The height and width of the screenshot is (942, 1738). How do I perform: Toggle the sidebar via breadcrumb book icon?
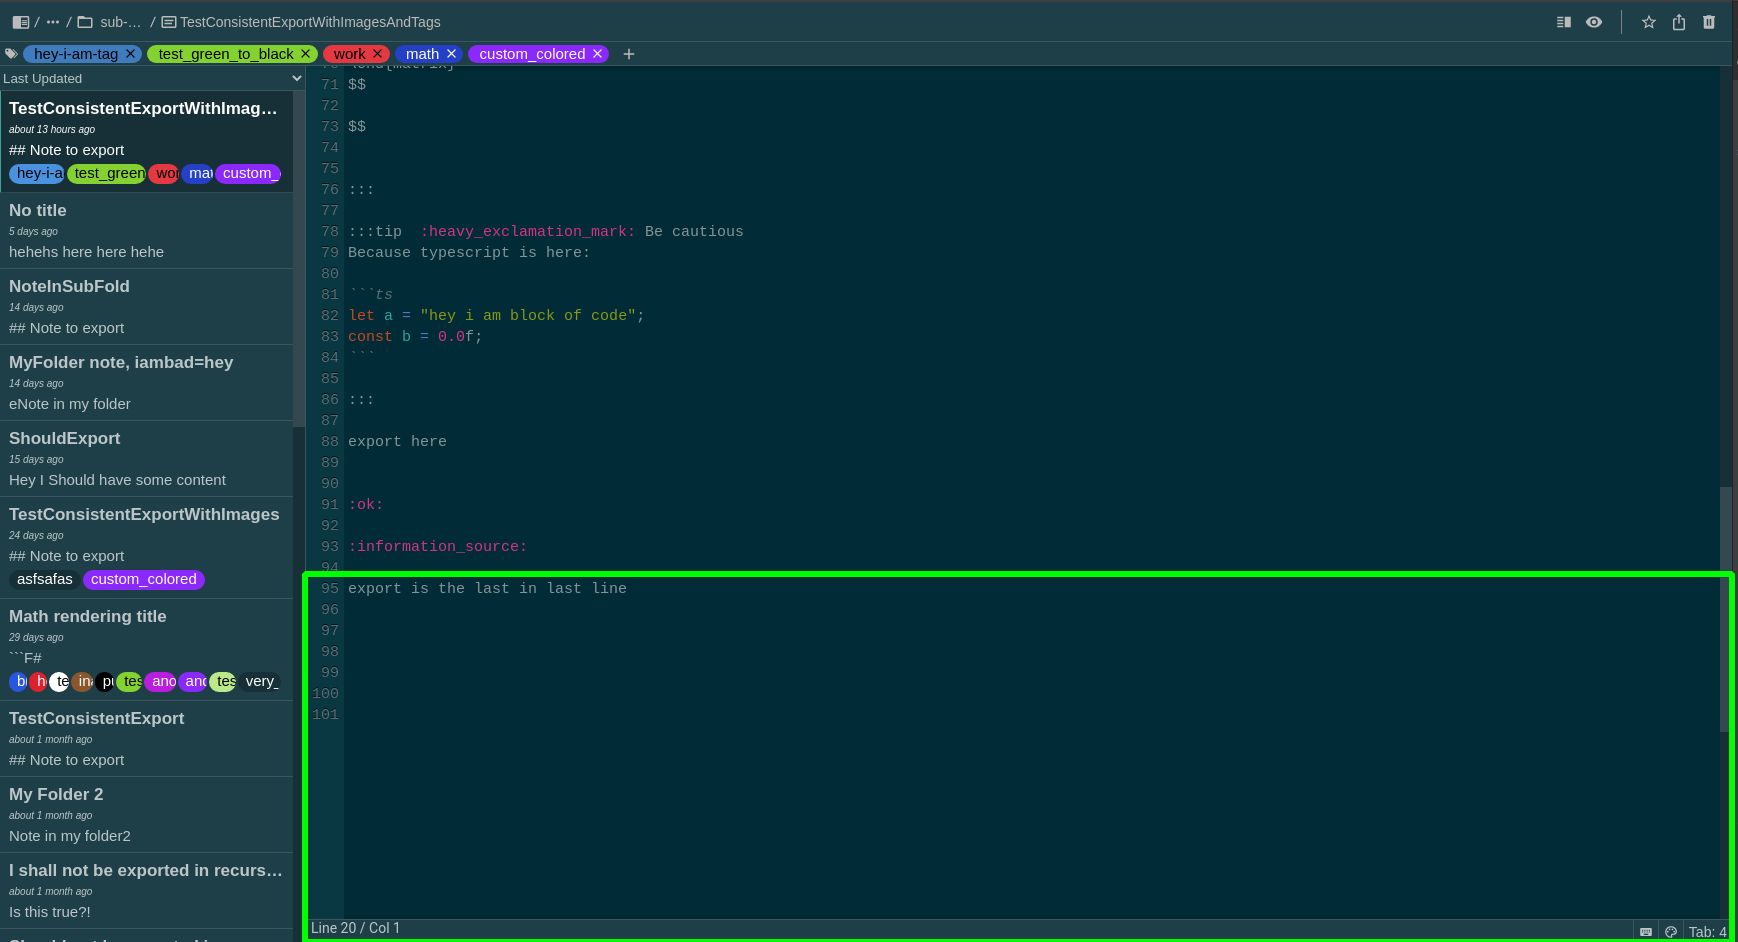click(x=20, y=22)
